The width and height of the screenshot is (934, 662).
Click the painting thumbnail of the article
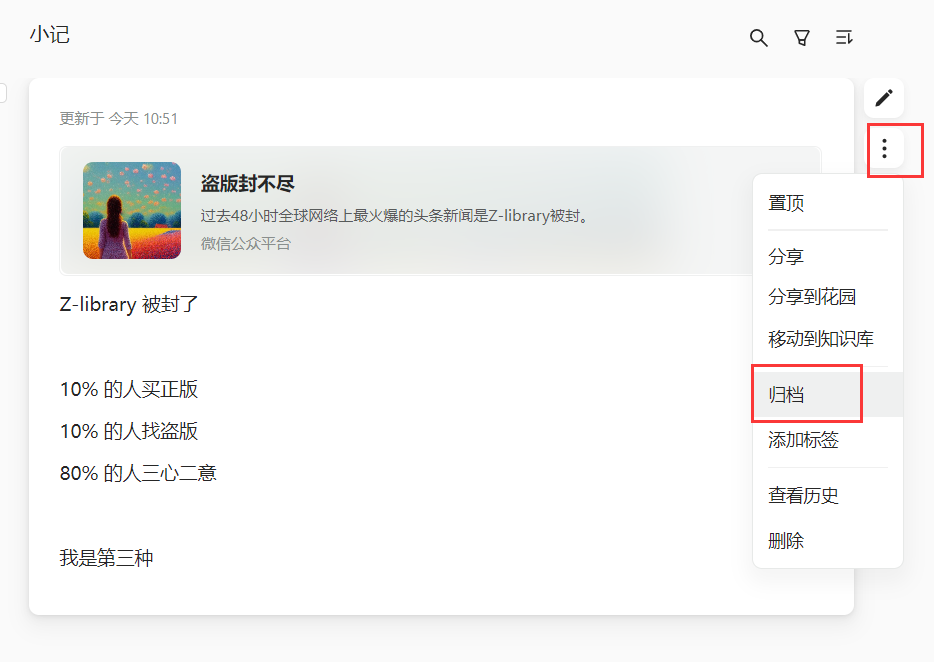tap(132, 210)
